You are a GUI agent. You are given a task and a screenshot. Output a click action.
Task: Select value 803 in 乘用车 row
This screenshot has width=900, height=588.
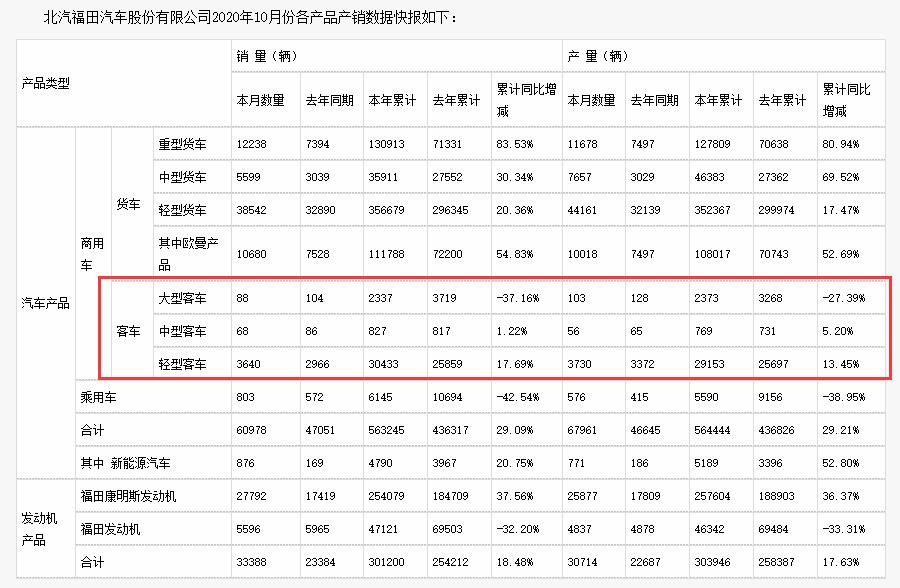tap(245, 397)
